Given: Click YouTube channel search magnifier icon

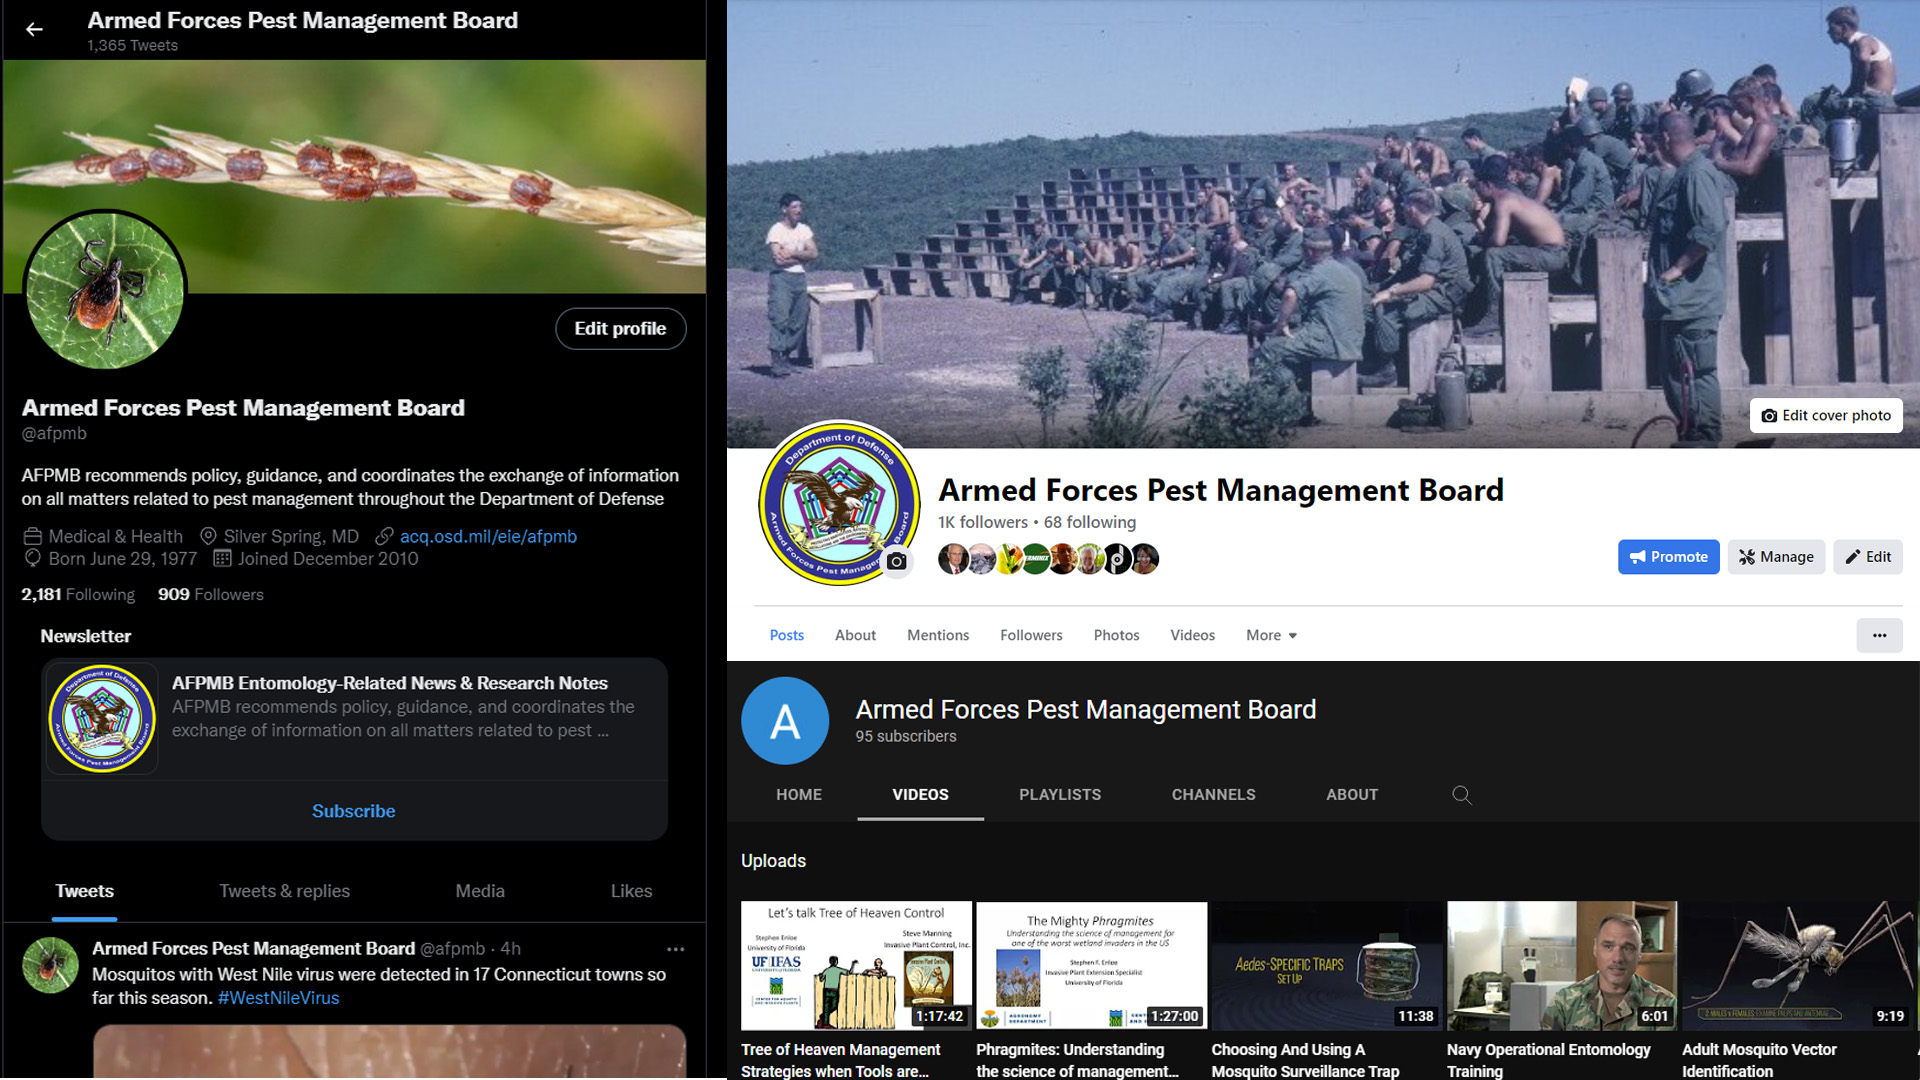Looking at the screenshot, I should pyautogui.click(x=1461, y=795).
